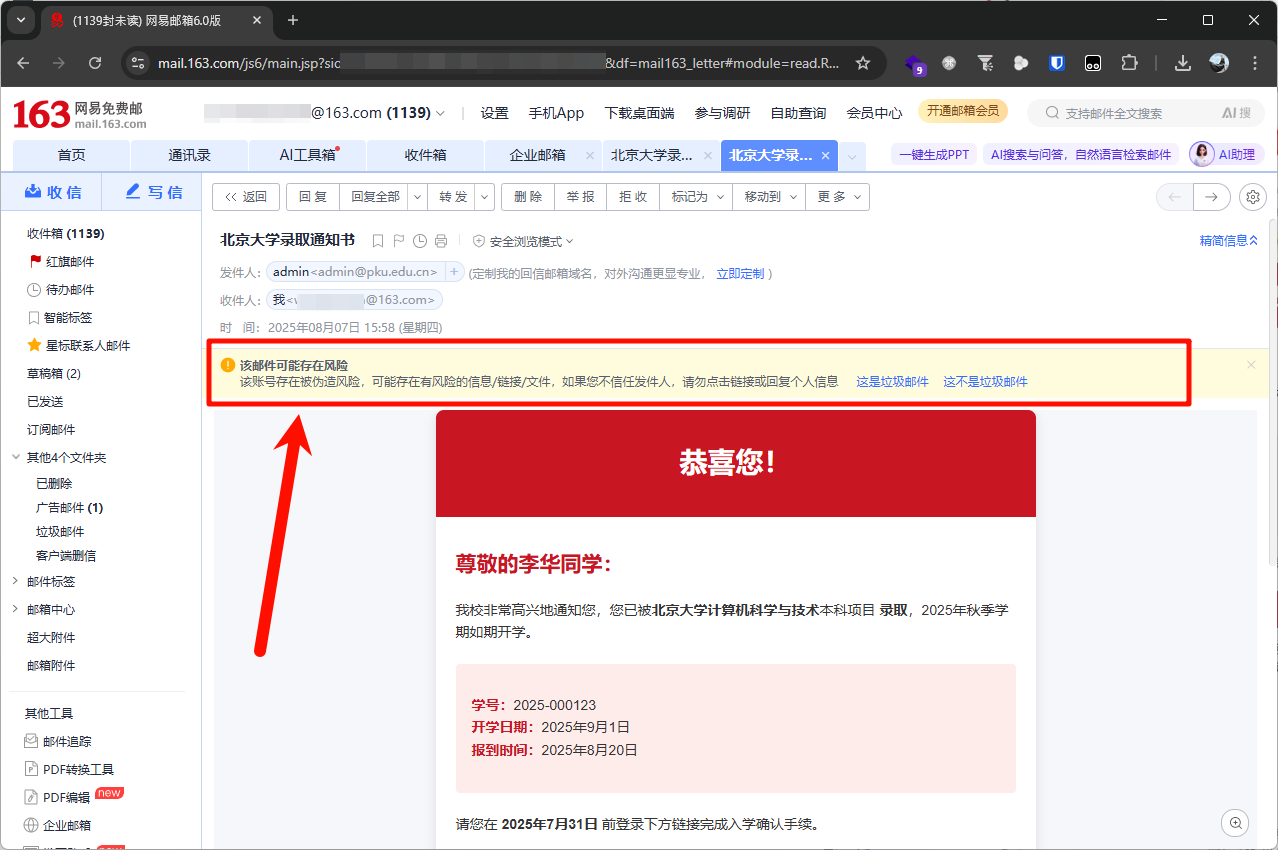Mark as spam via 这是垃圾邮件 link

point(892,382)
